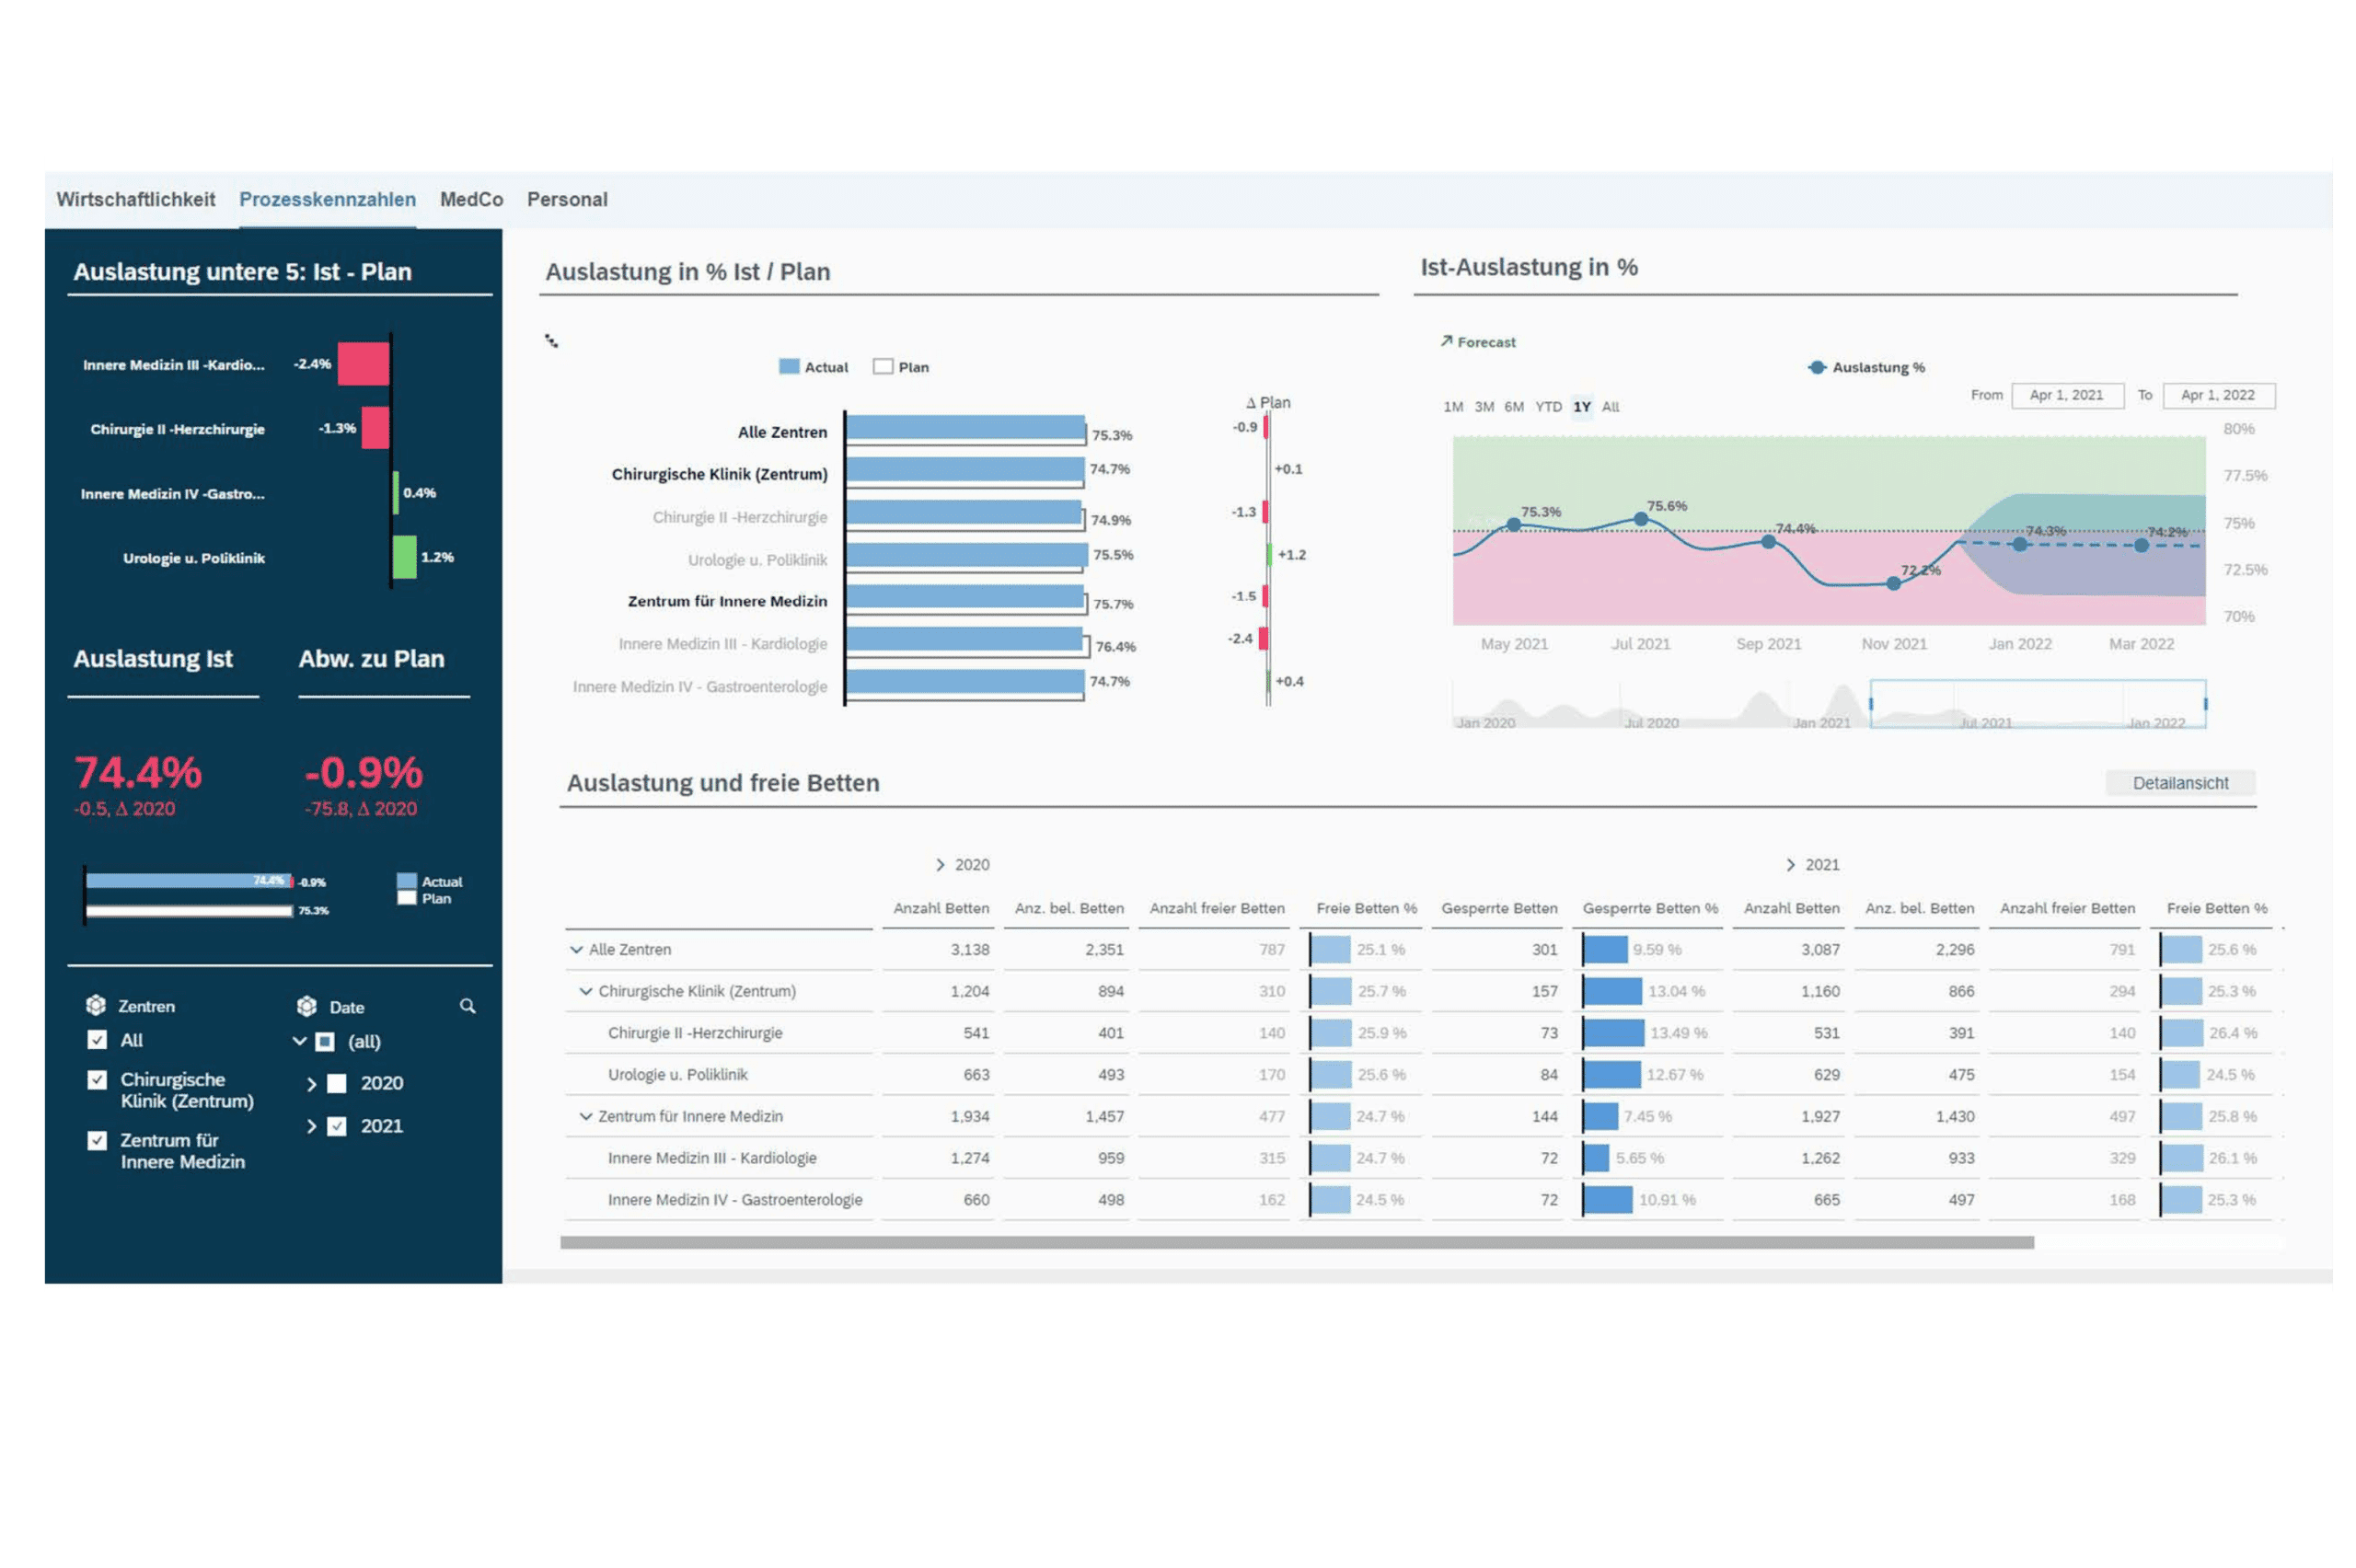Toggle the All Zentren checkbox
The height and width of the screenshot is (1568, 2356).
97,1040
